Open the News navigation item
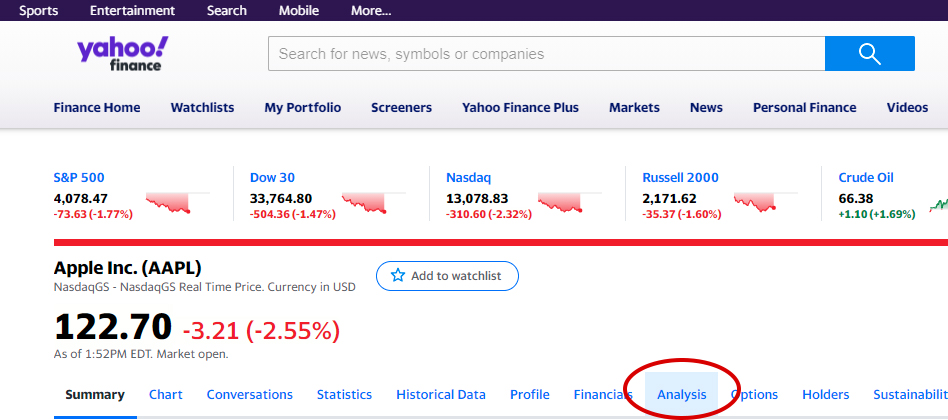The image size is (948, 420). point(706,108)
